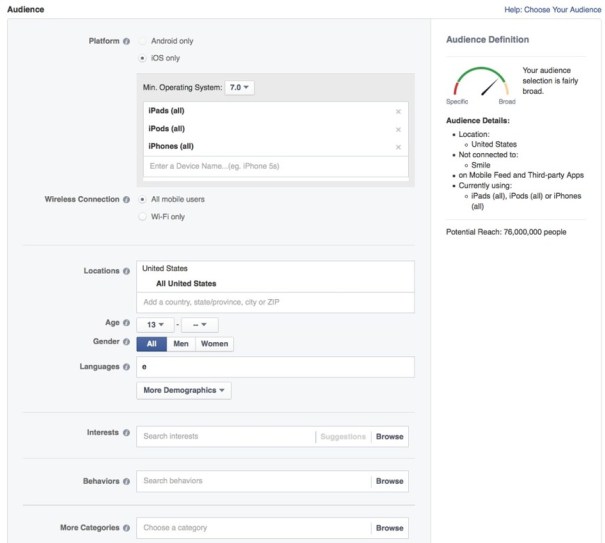Click the info icon next to Interests
Viewport: 605px width, 543px height.
click(x=127, y=433)
